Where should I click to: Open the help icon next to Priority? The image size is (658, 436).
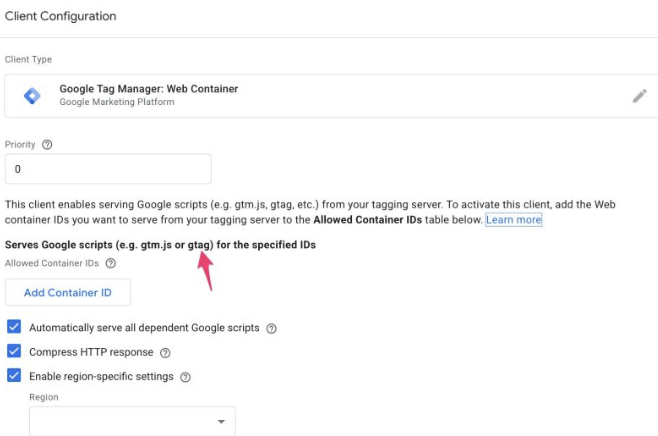tap(47, 145)
